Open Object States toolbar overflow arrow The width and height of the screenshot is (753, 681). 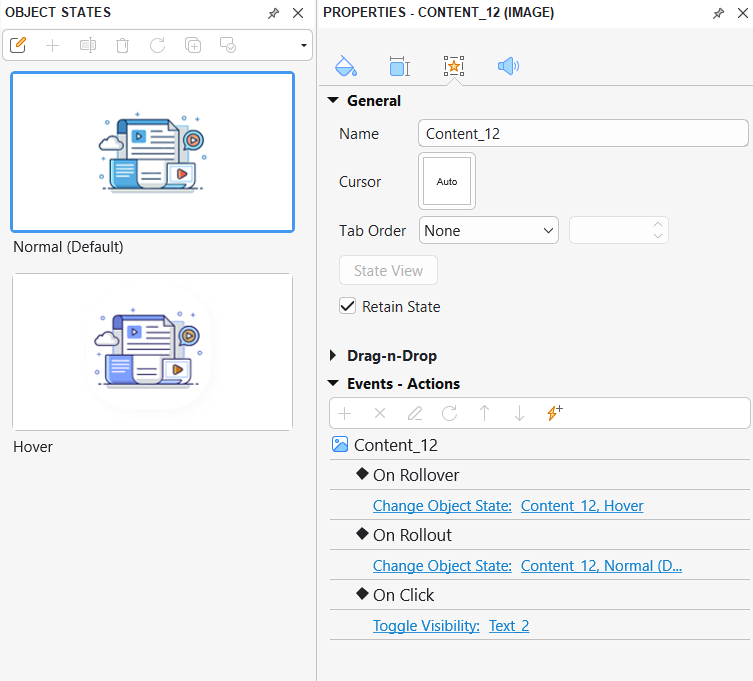point(303,46)
